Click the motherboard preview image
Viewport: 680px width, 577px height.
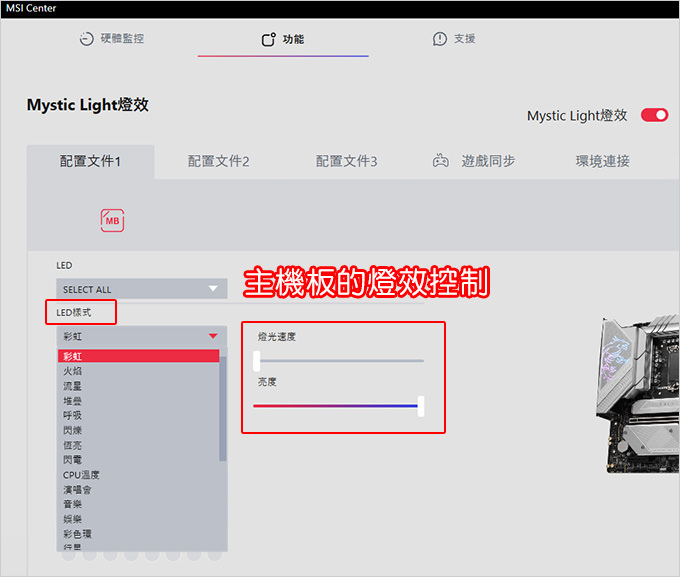638,394
